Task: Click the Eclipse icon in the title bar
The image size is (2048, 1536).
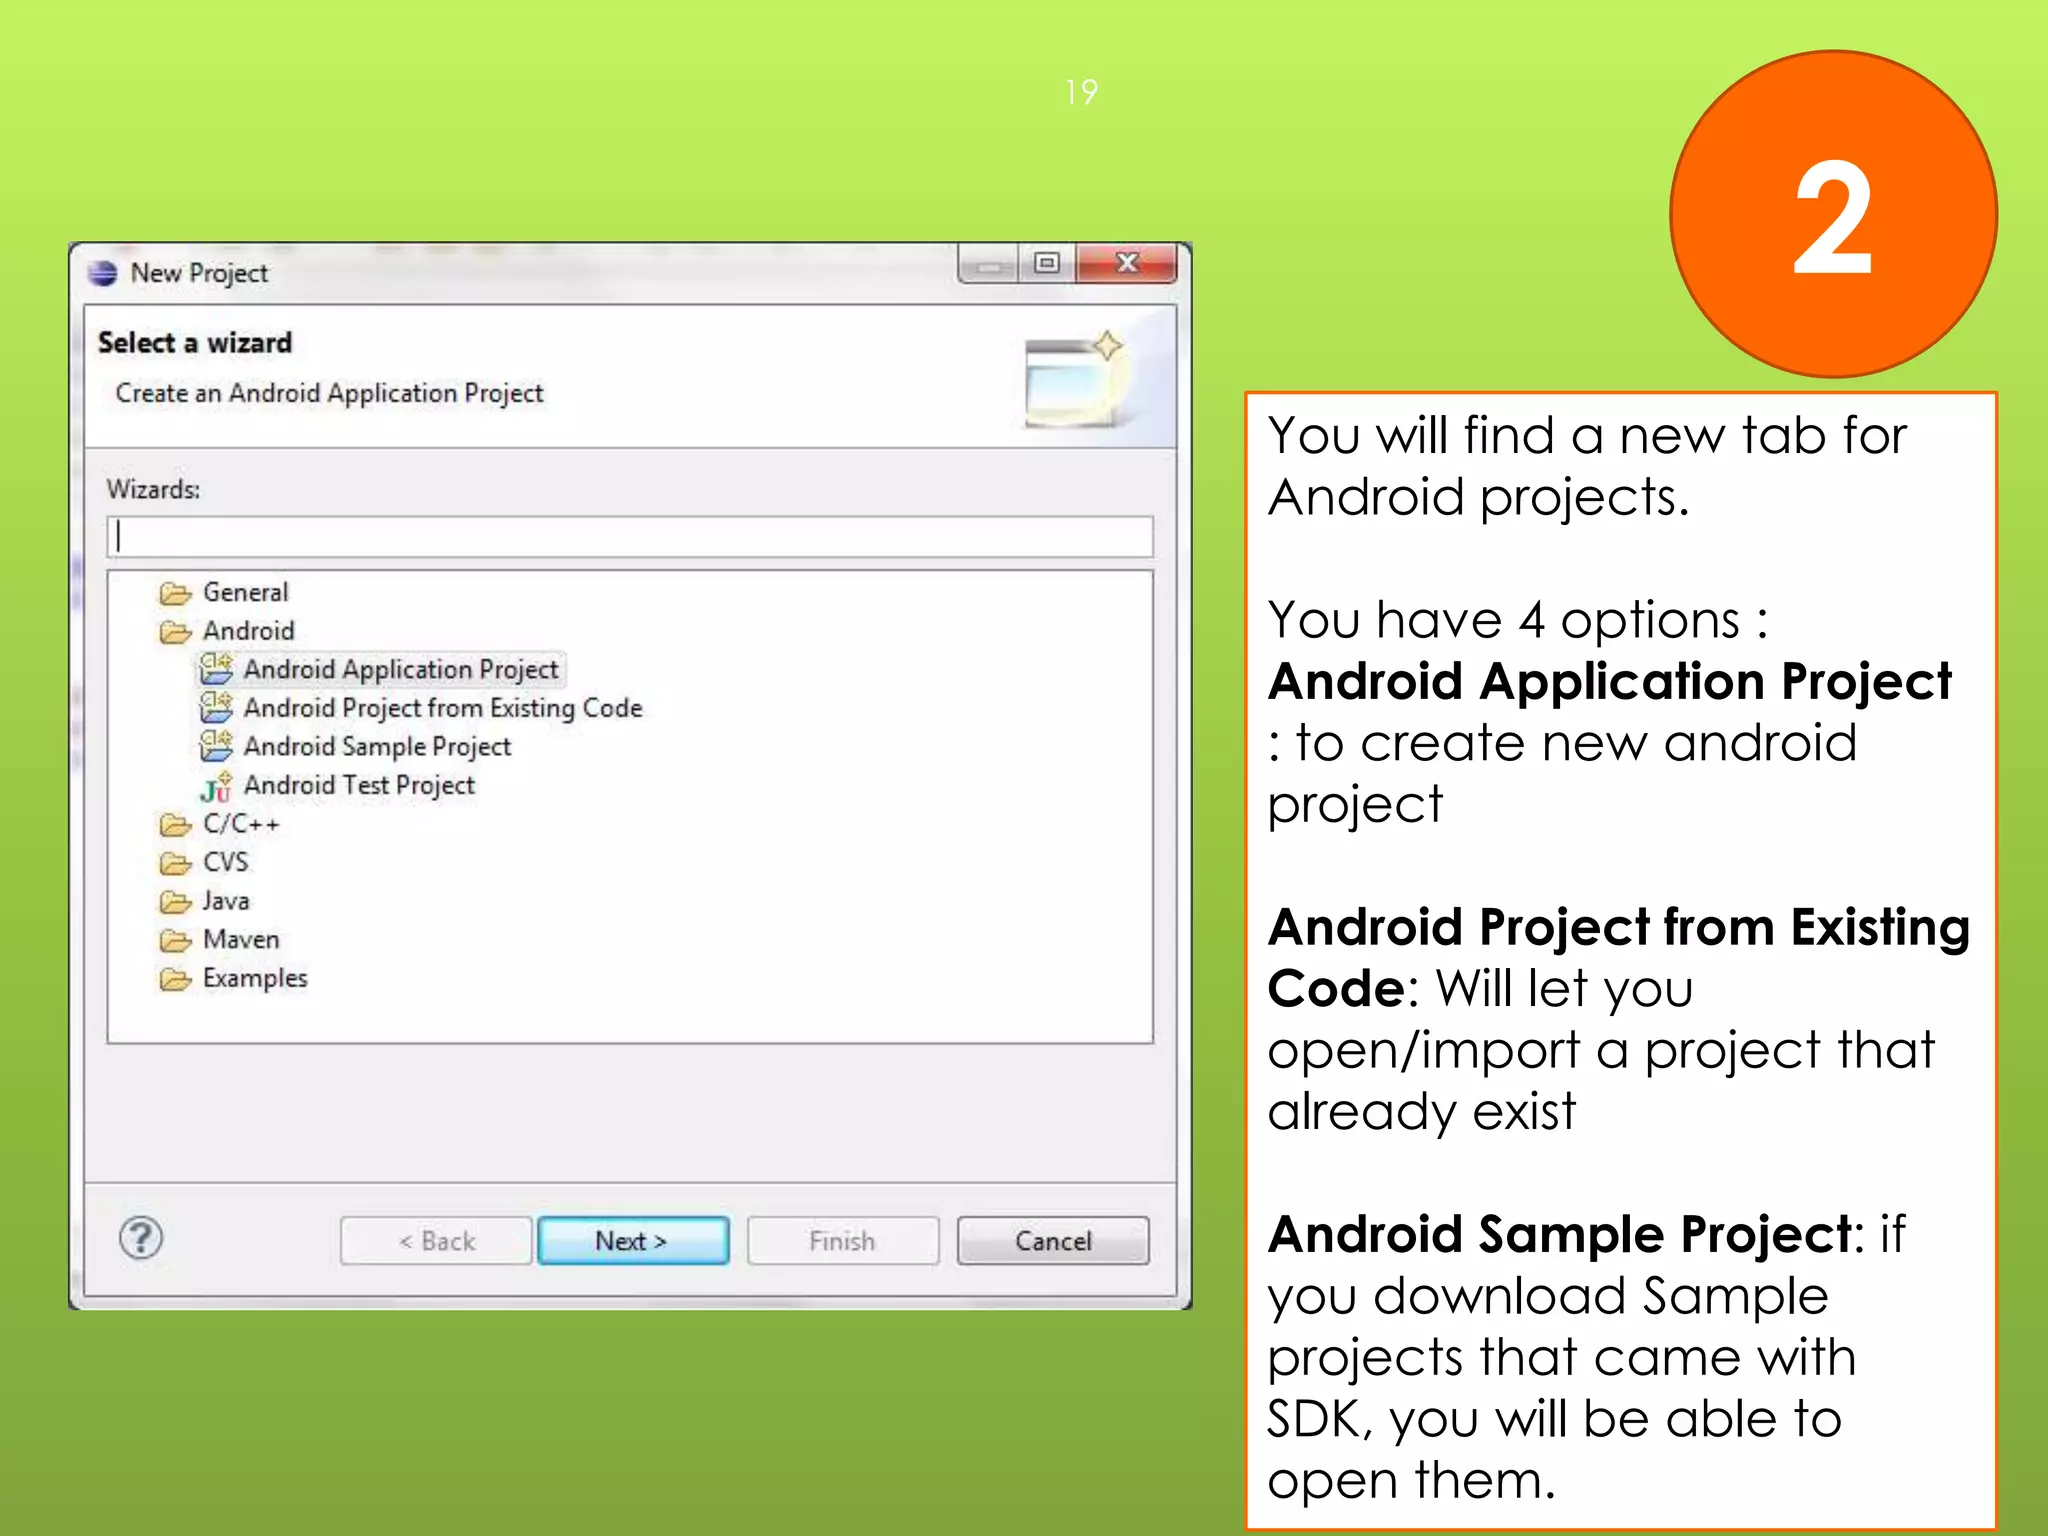Action: (102, 273)
